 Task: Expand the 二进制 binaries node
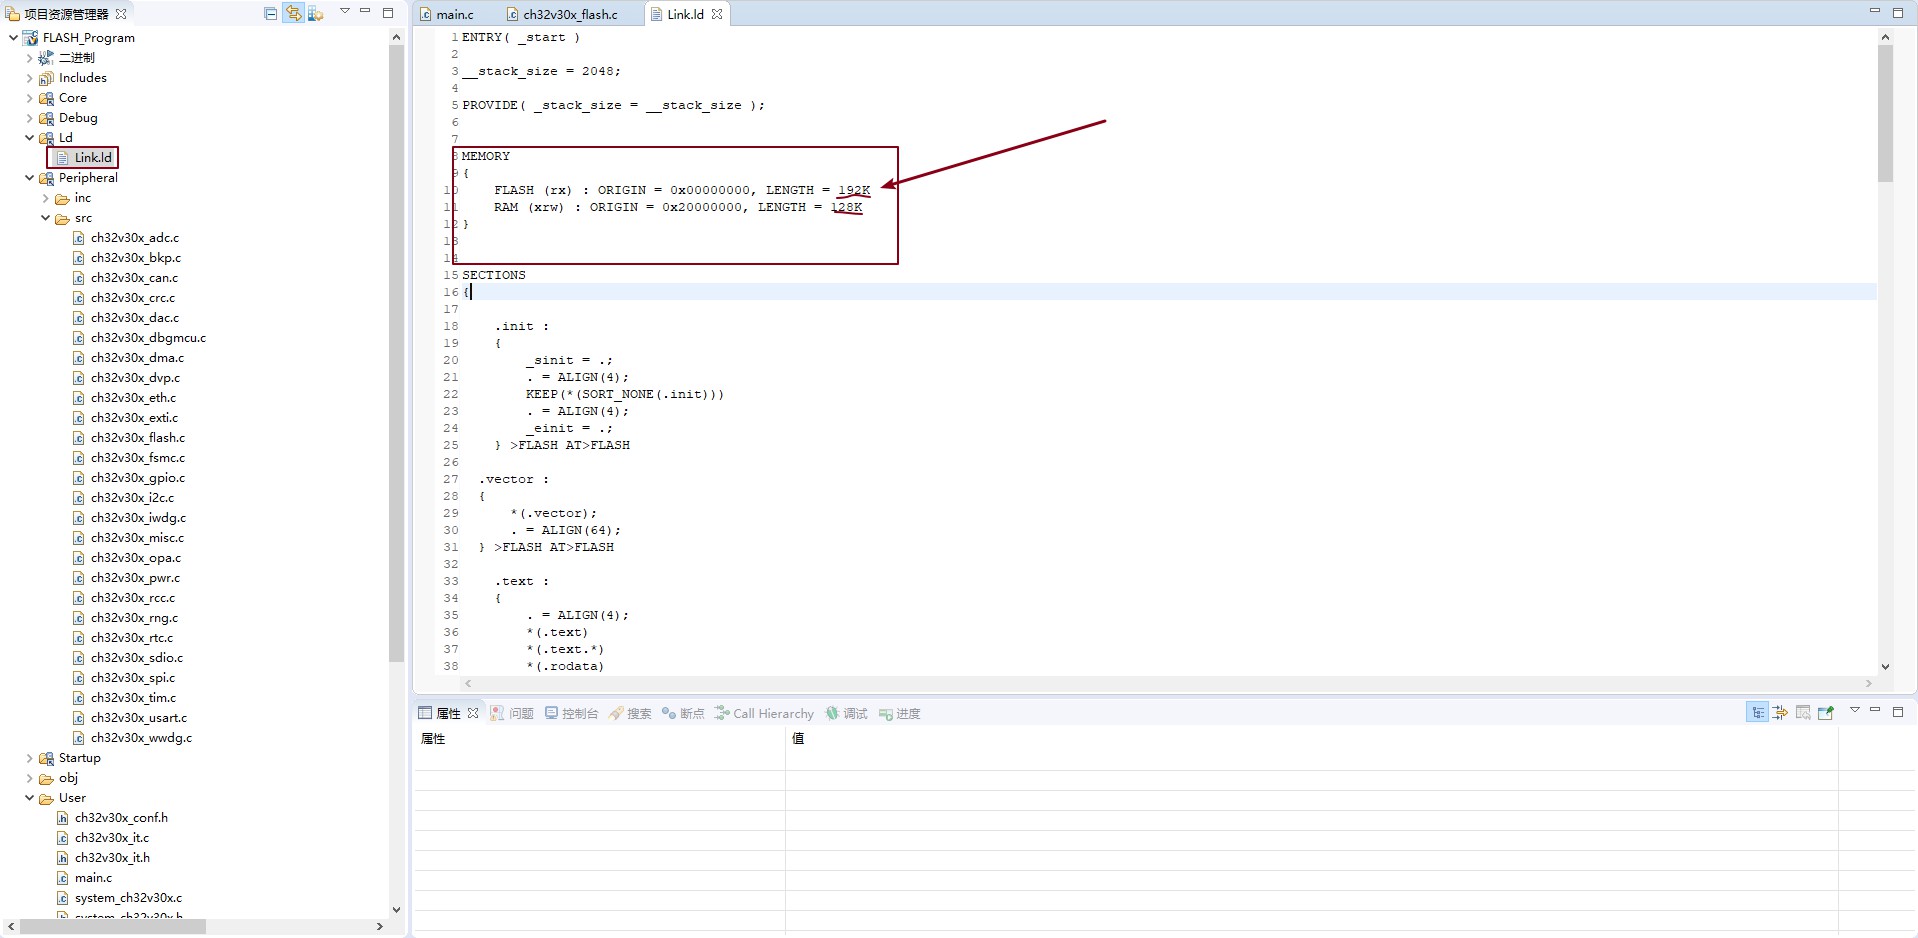click(29, 58)
